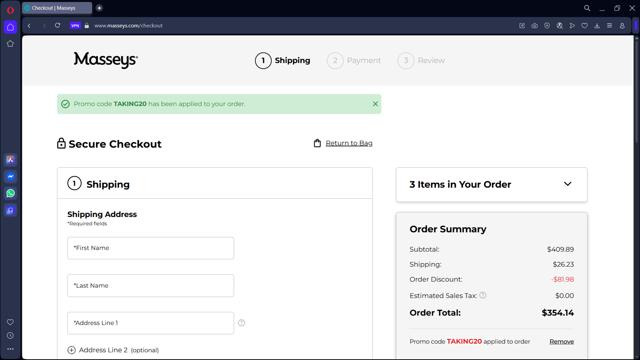Screen dimensions: 640x360
Task: Remove the TAKING20 promo code
Action: click(562, 342)
